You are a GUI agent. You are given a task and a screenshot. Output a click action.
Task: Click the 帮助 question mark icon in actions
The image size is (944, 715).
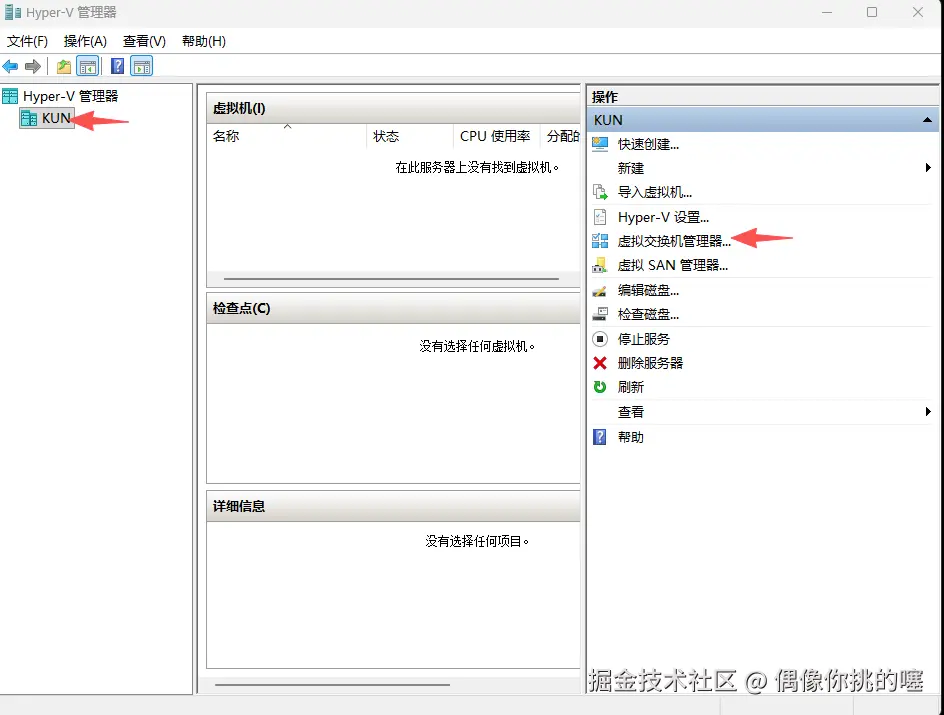[x=600, y=437]
